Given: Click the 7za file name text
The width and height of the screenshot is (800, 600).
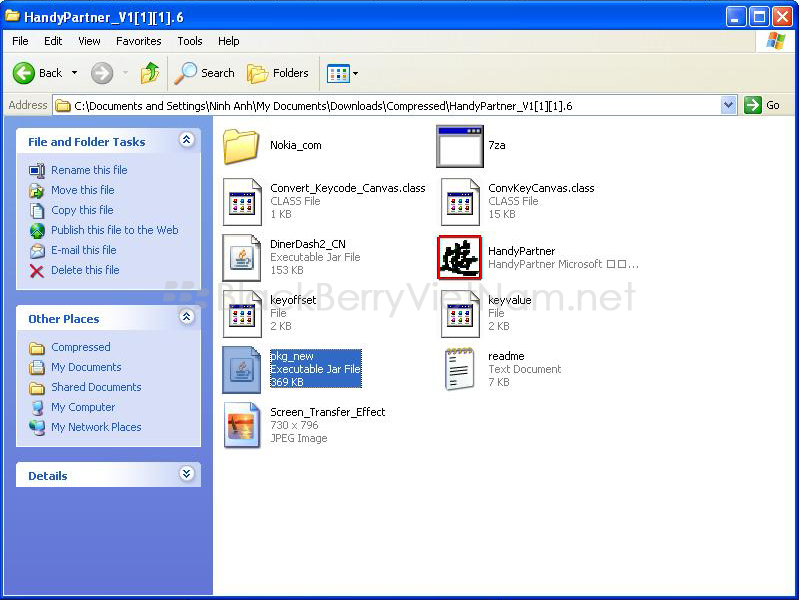Looking at the screenshot, I should point(497,145).
